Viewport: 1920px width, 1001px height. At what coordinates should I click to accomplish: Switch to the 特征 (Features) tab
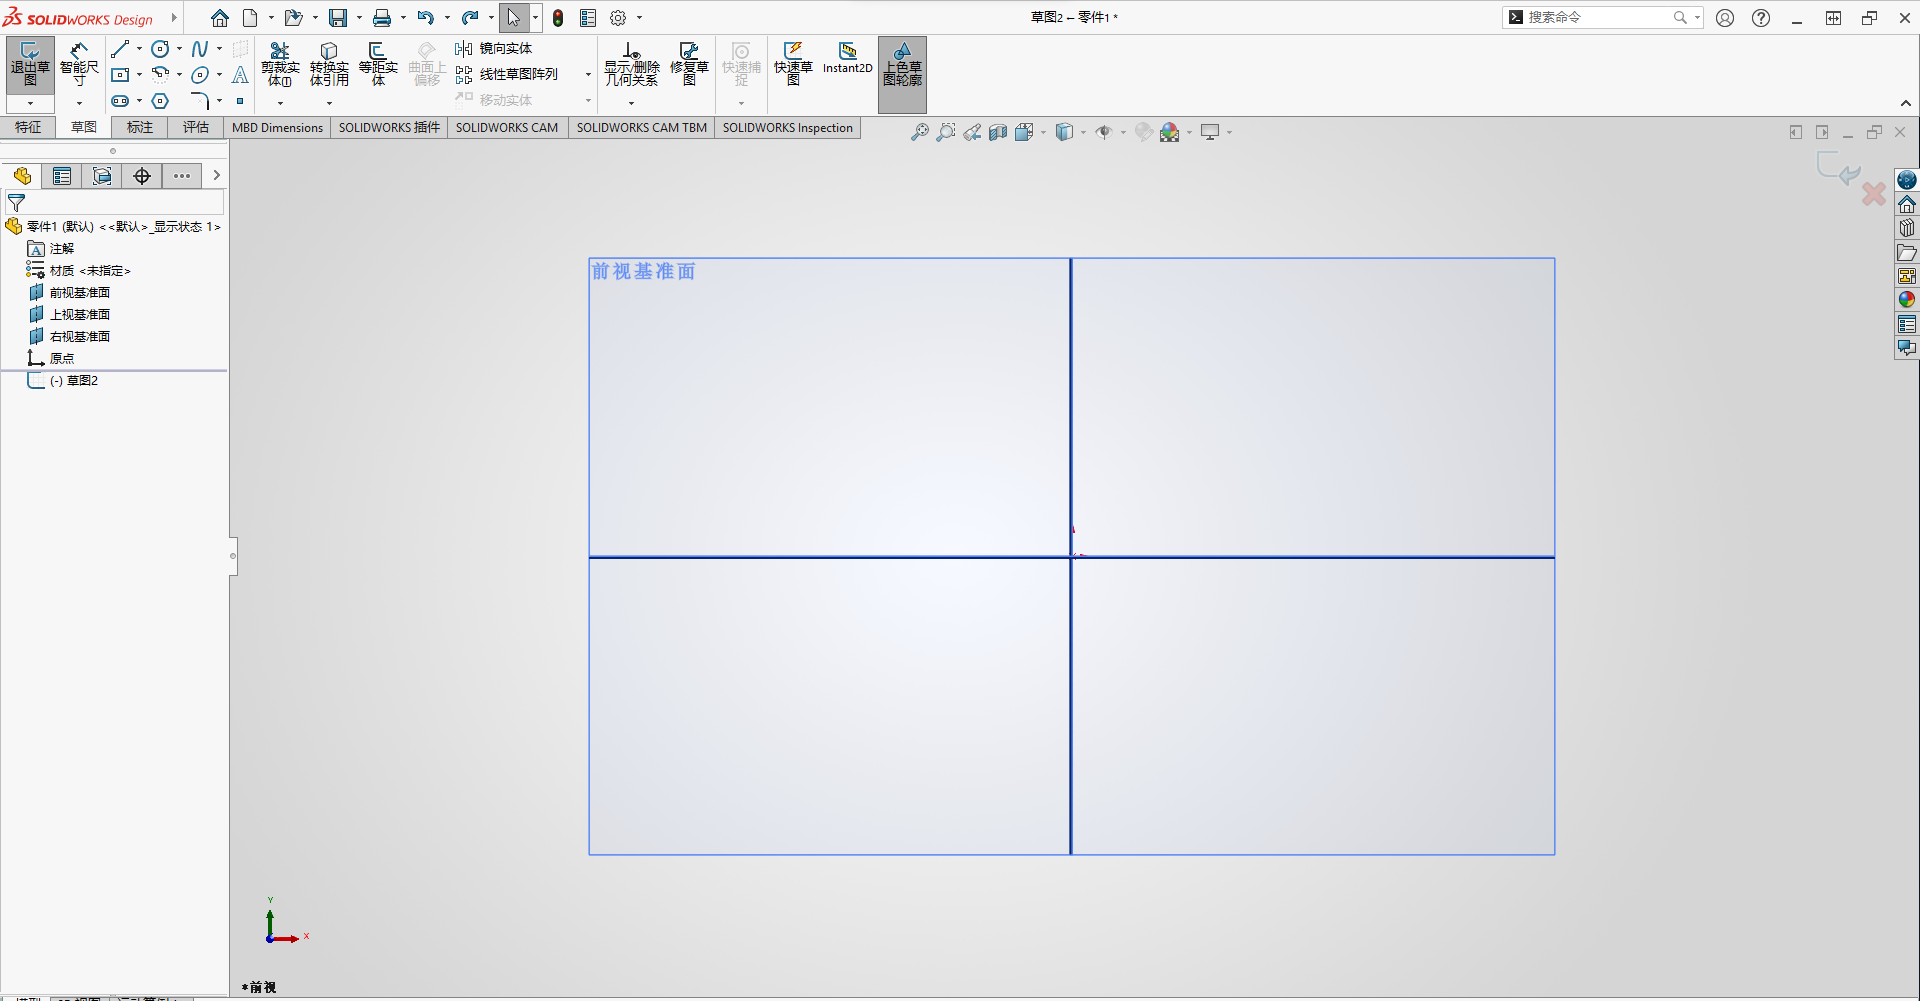tap(28, 128)
